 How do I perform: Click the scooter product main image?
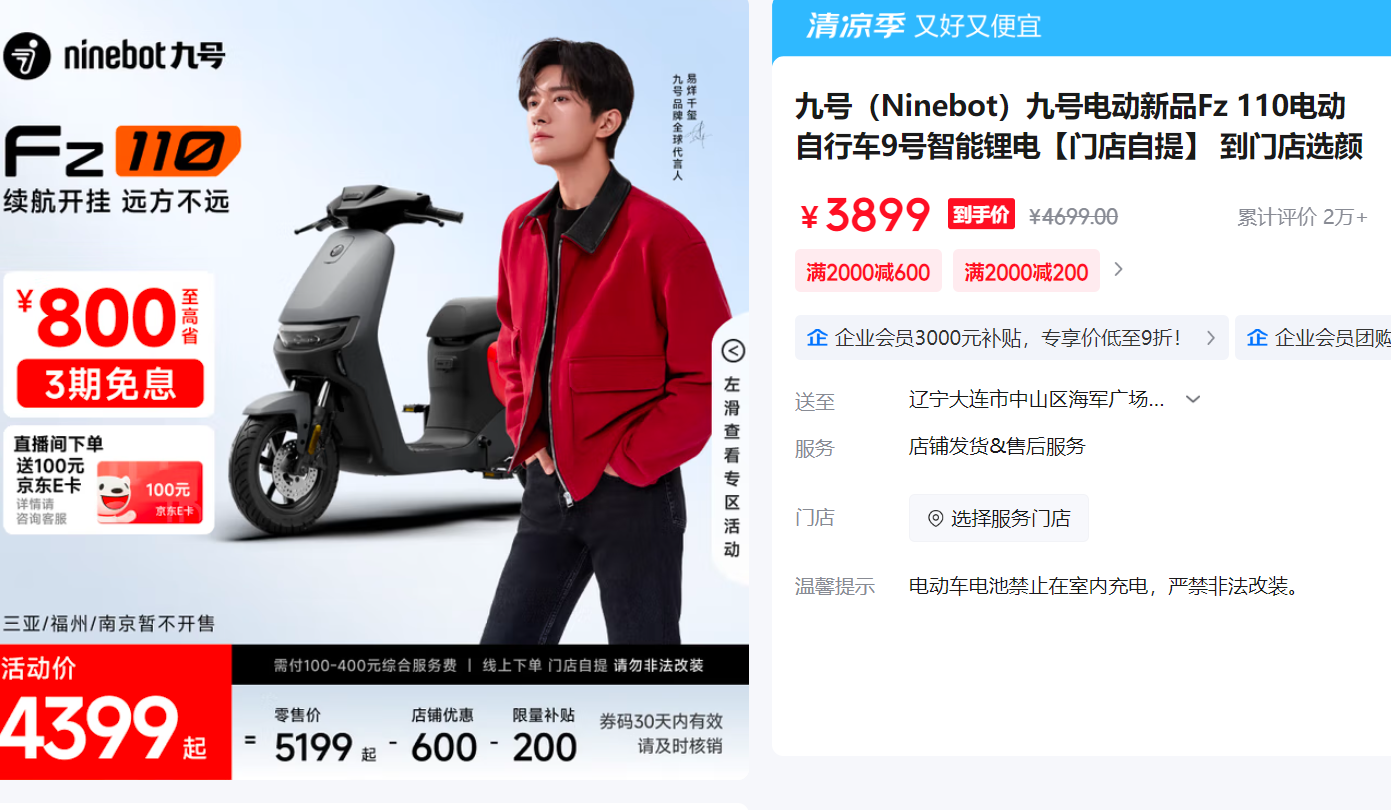374,390
